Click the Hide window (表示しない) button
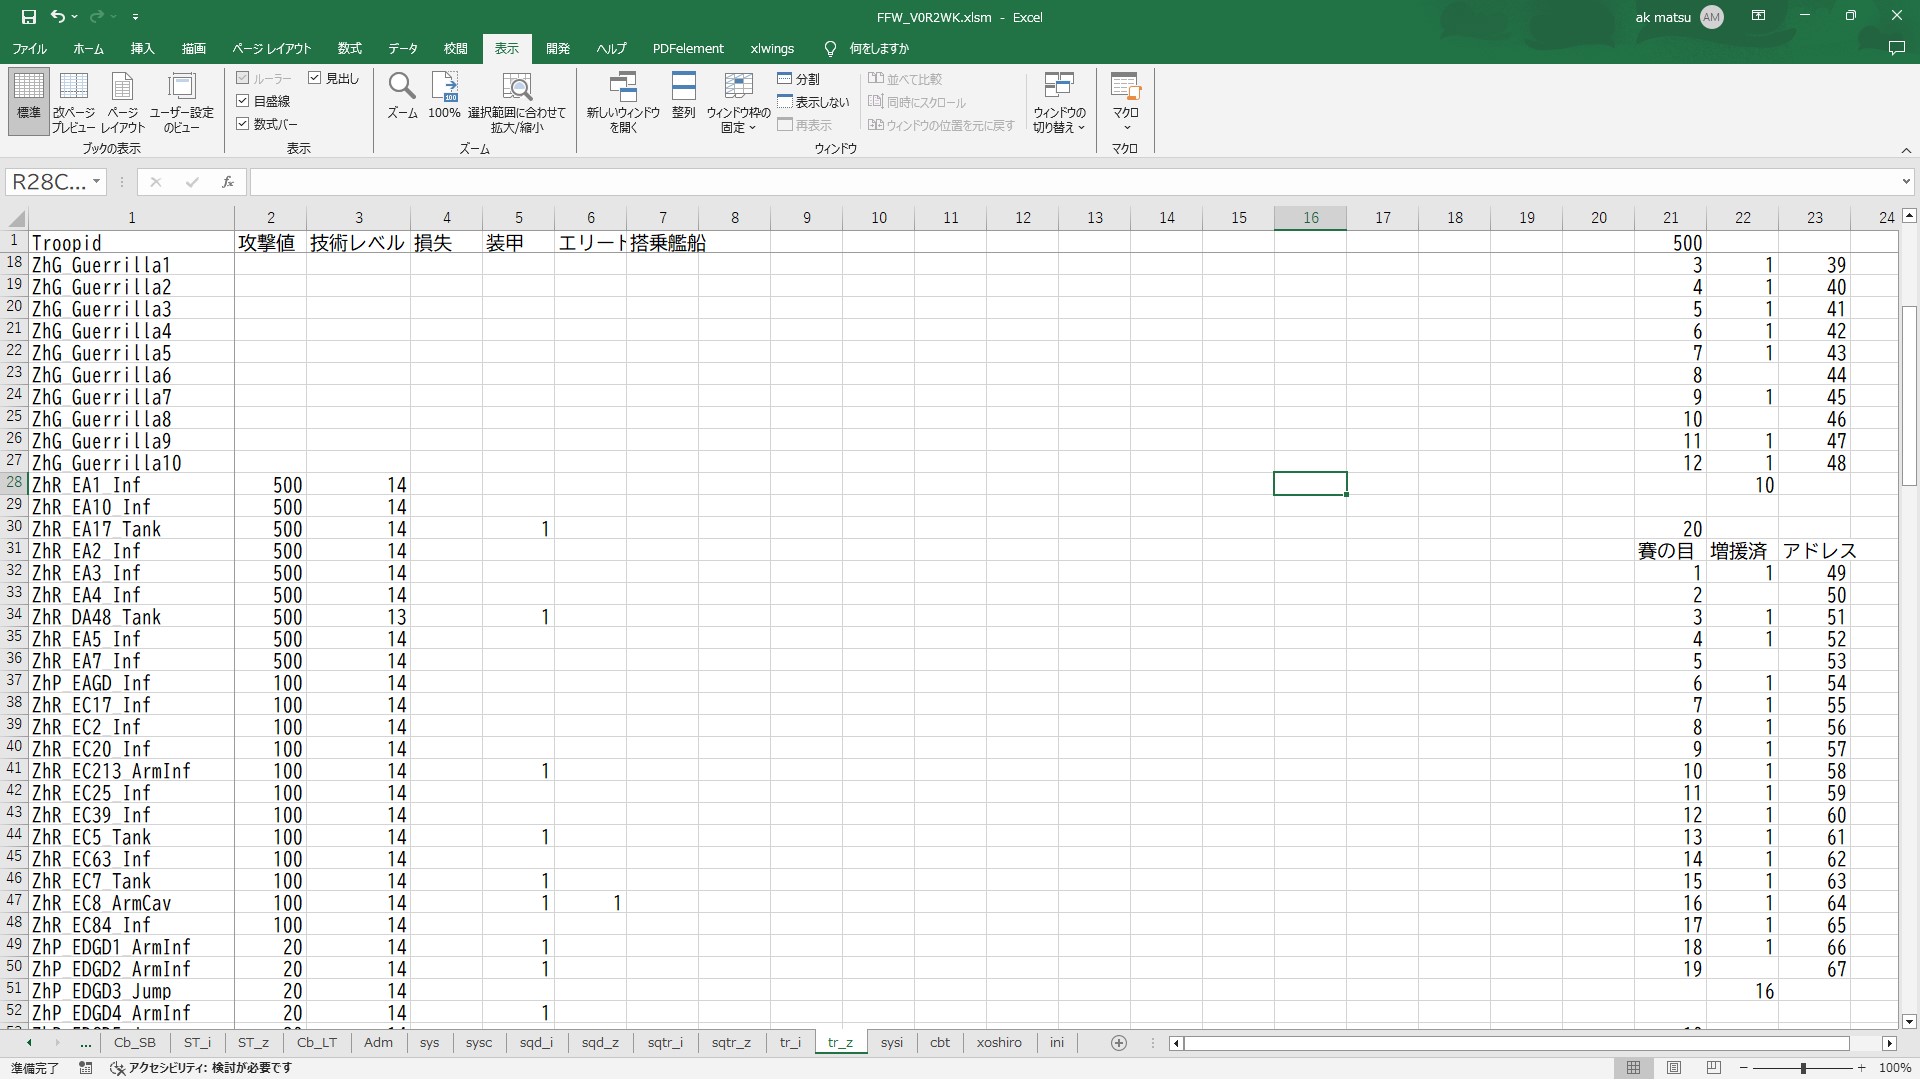1920x1080 pixels. tap(813, 102)
